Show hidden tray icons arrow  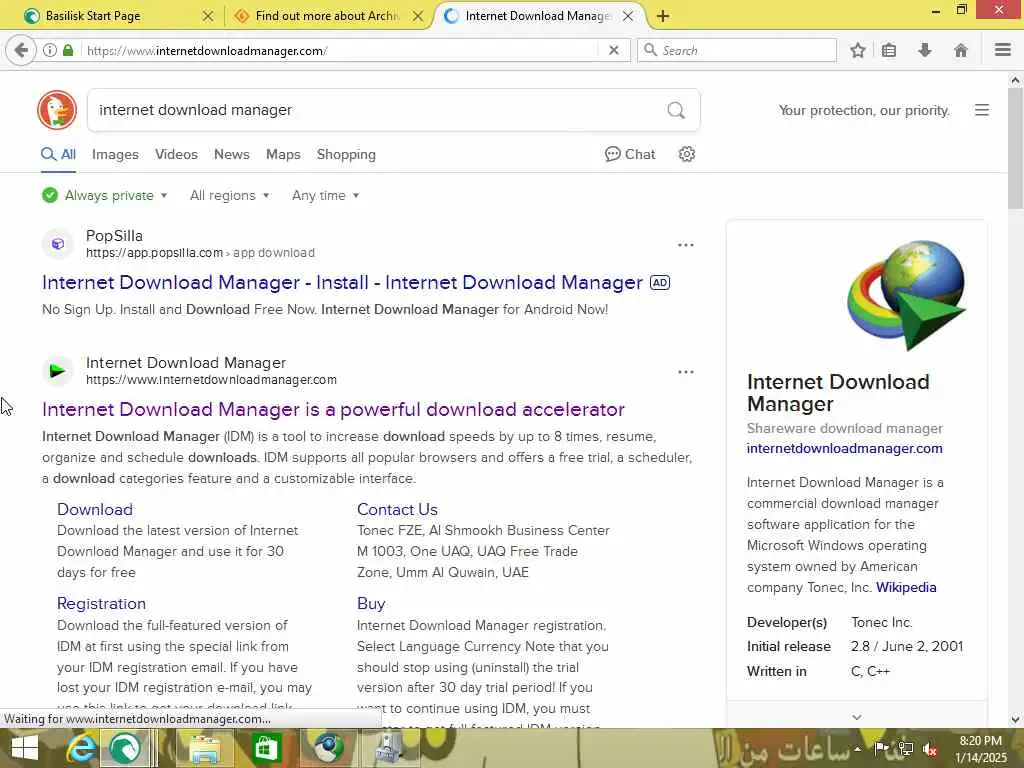tap(857, 749)
